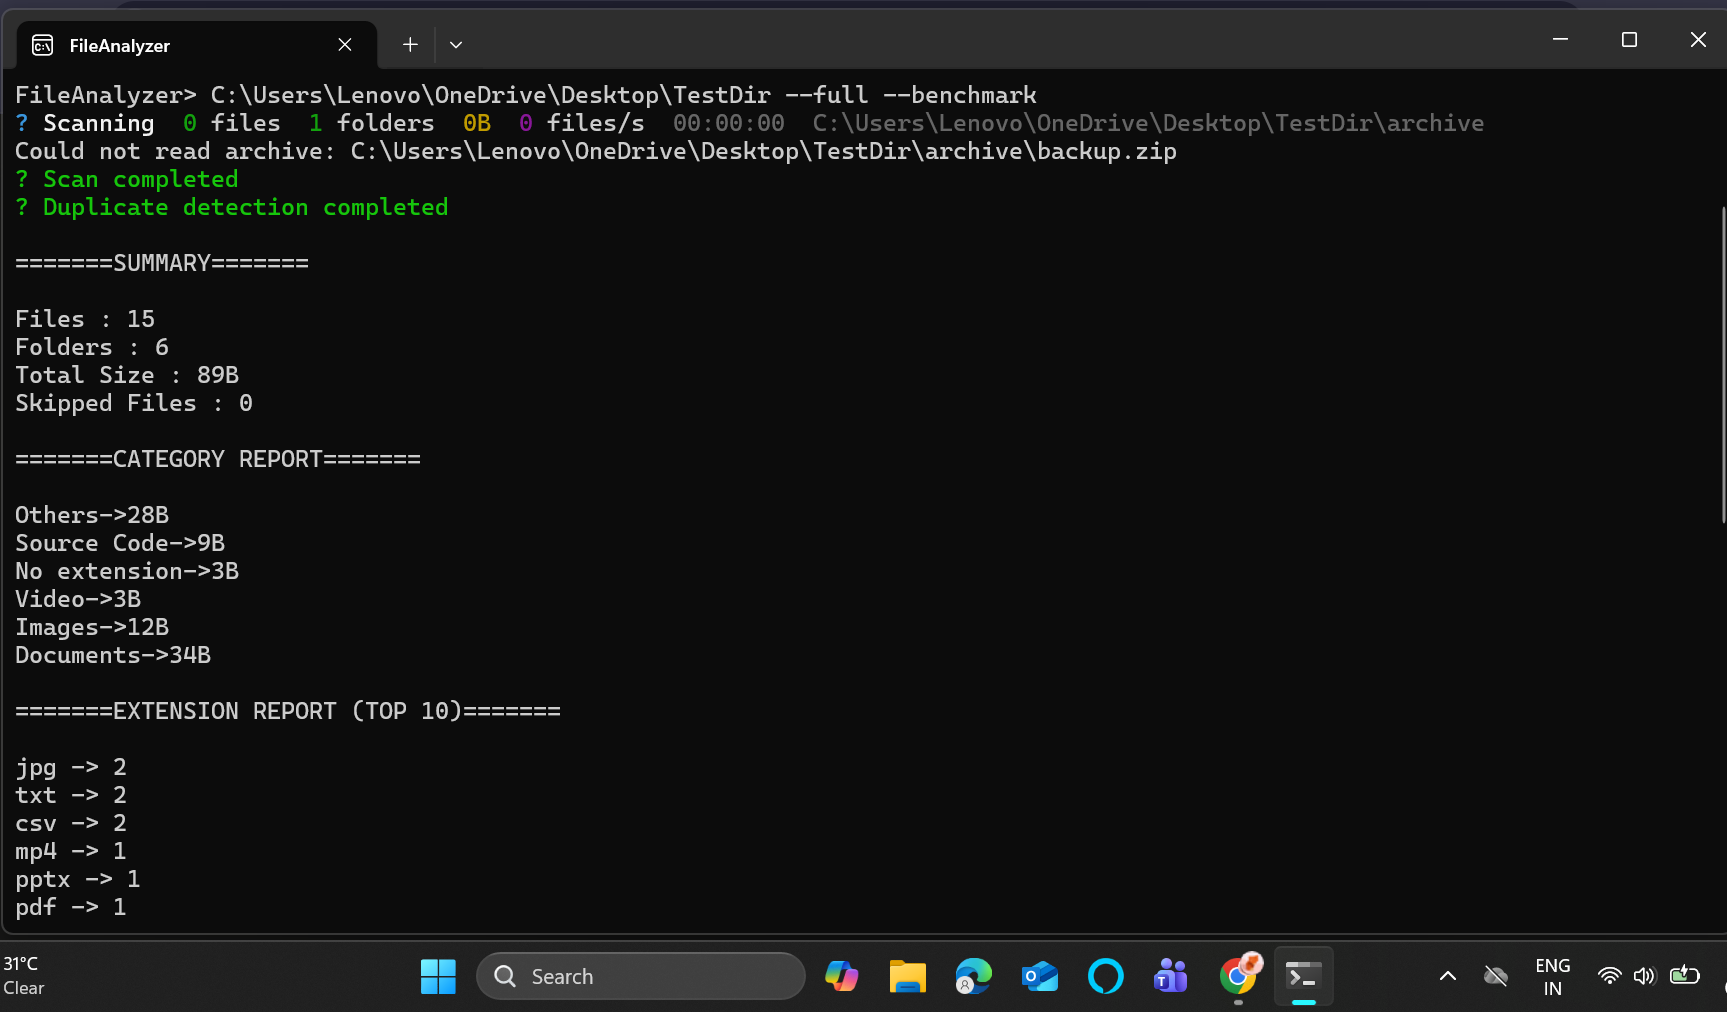1727x1012 pixels.
Task: Click the 'pptx -> 1' line
Action: 78,879
